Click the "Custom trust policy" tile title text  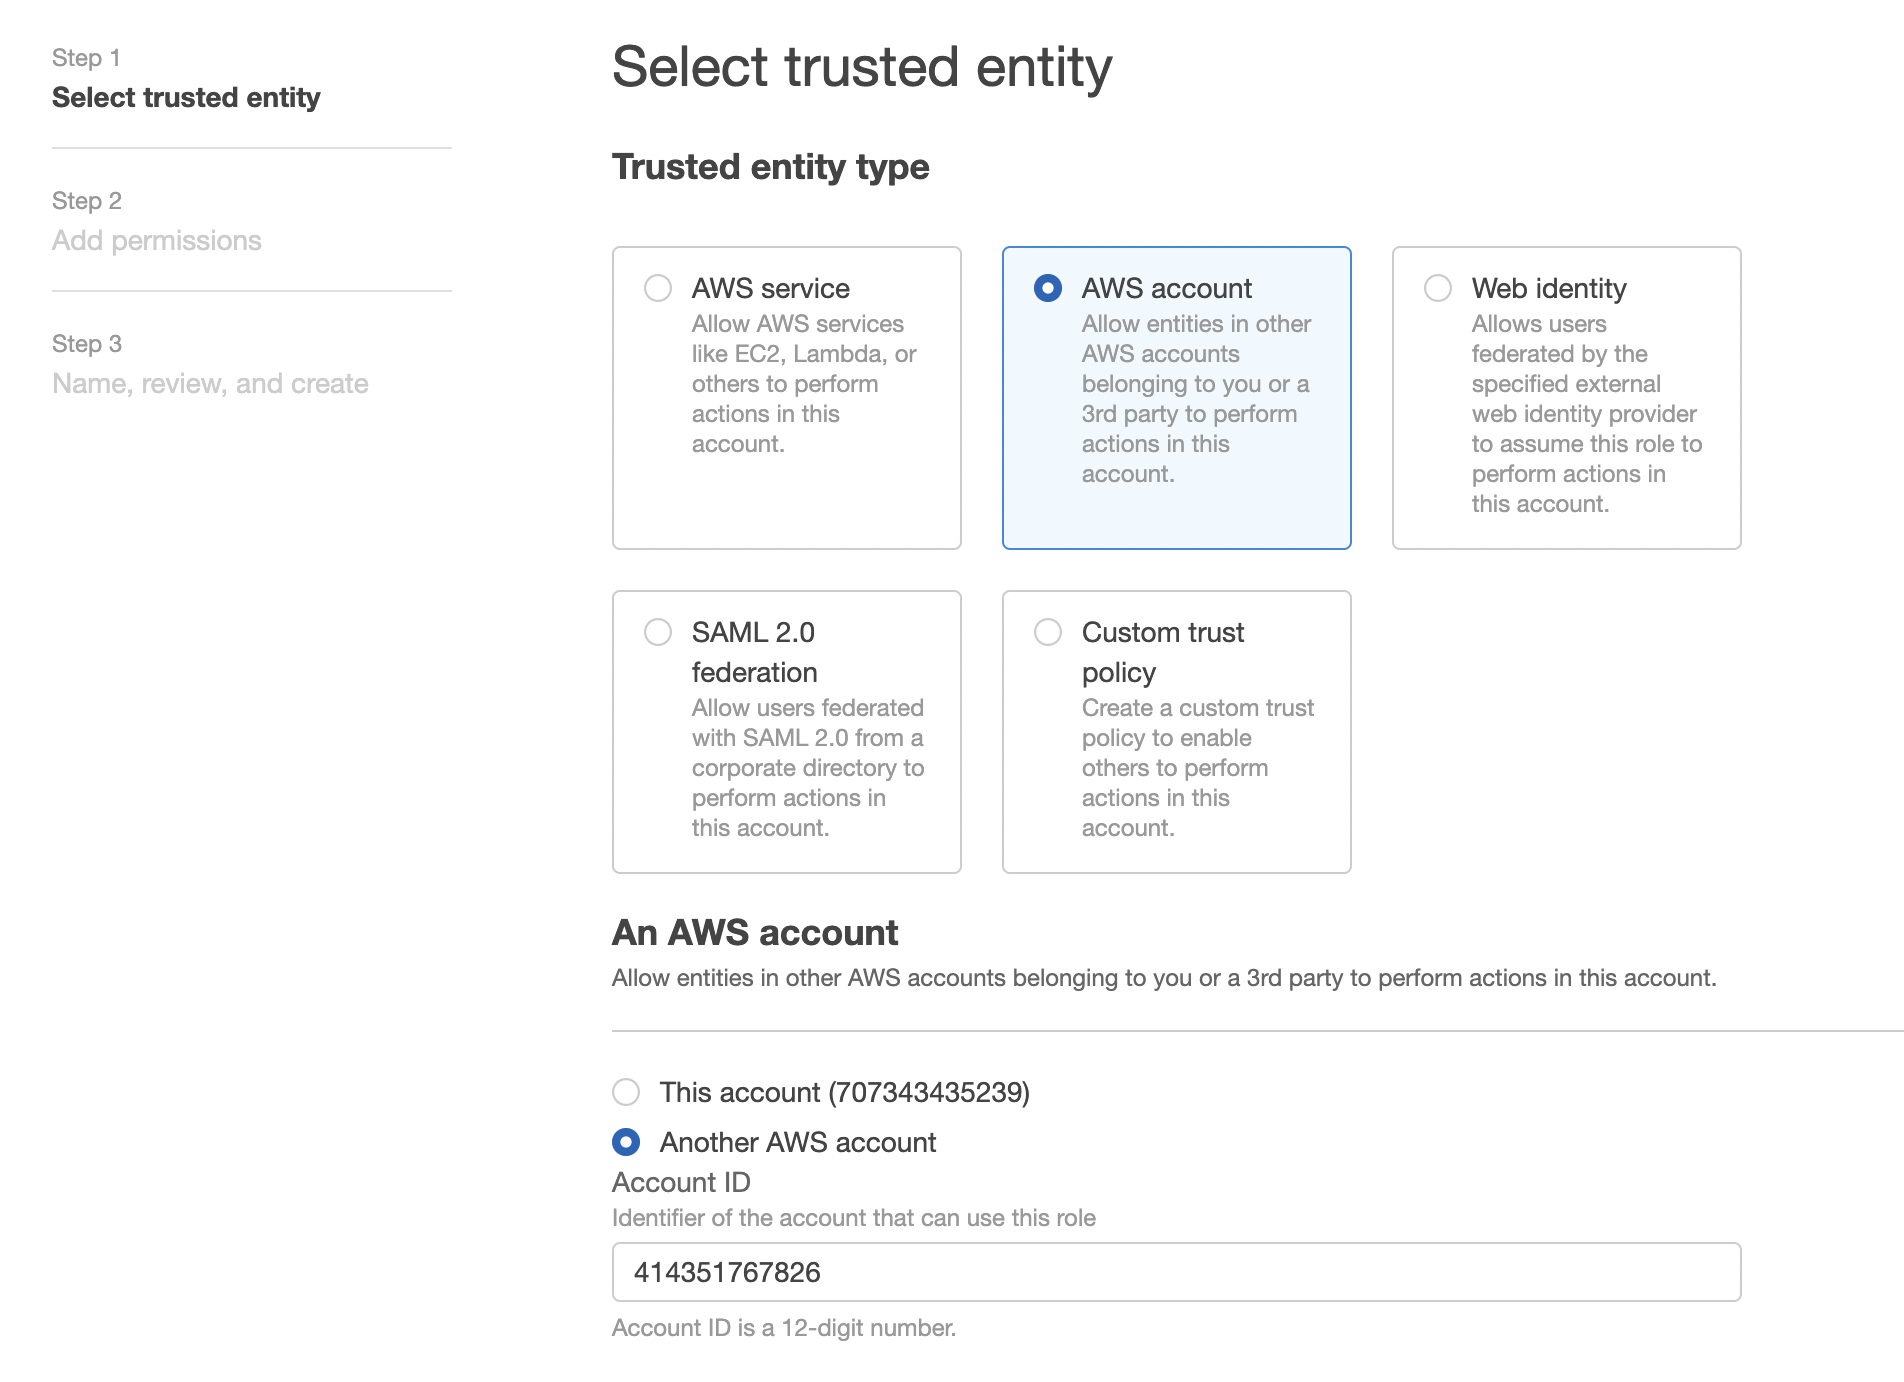(x=1162, y=652)
